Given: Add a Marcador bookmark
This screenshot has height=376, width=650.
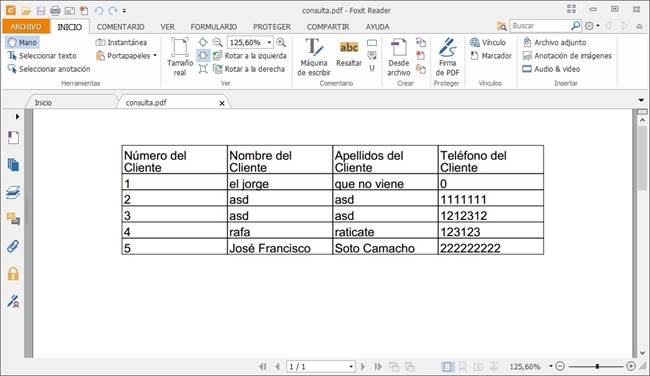Looking at the screenshot, I should coord(491,56).
